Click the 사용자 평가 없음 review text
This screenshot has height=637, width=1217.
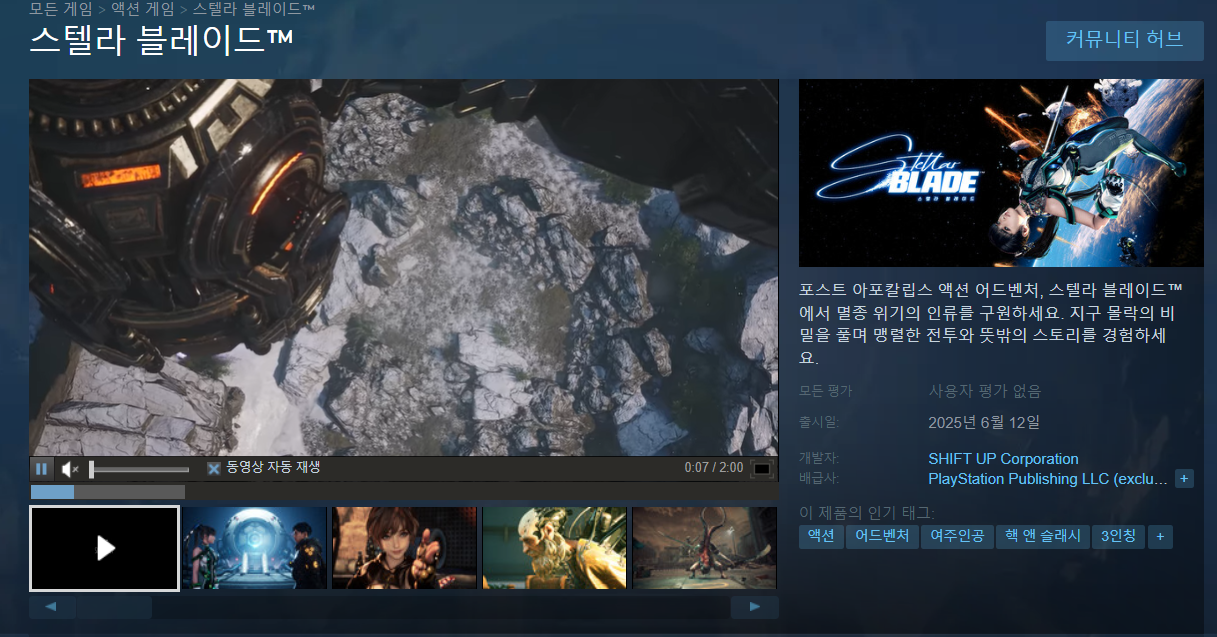pyautogui.click(x=984, y=391)
